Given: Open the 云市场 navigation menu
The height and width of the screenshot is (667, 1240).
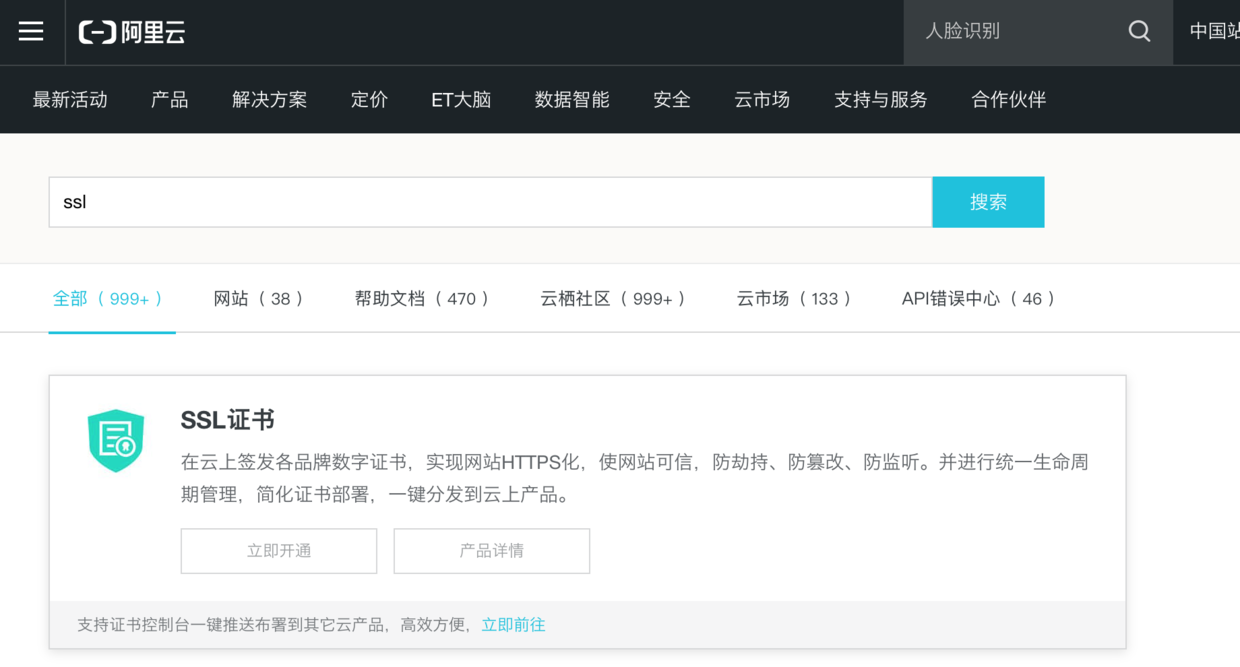Looking at the screenshot, I should (x=762, y=100).
